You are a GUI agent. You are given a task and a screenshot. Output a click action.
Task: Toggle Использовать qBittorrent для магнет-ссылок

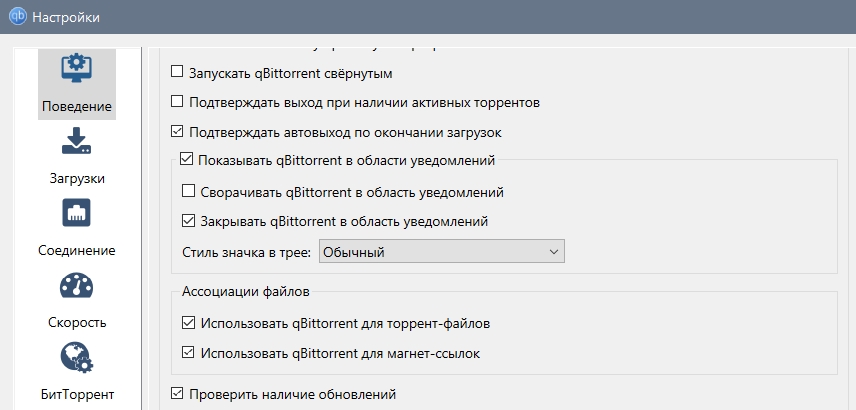(x=188, y=352)
